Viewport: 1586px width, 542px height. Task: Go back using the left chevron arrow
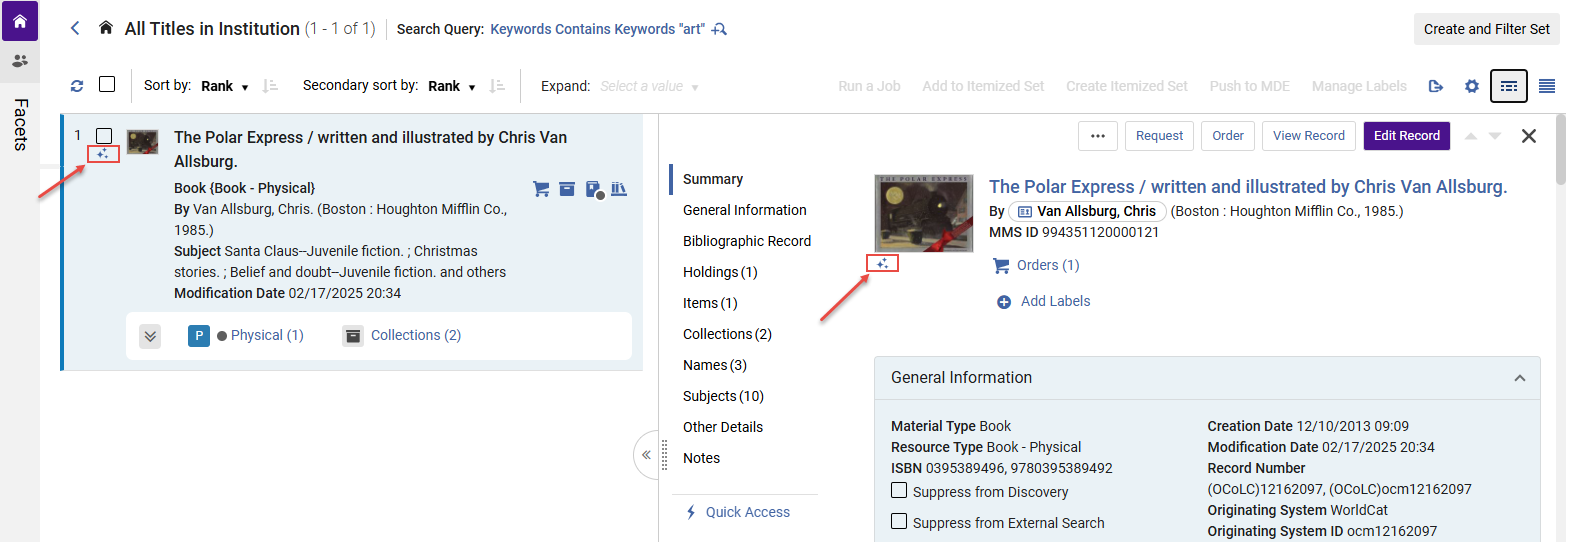(75, 28)
